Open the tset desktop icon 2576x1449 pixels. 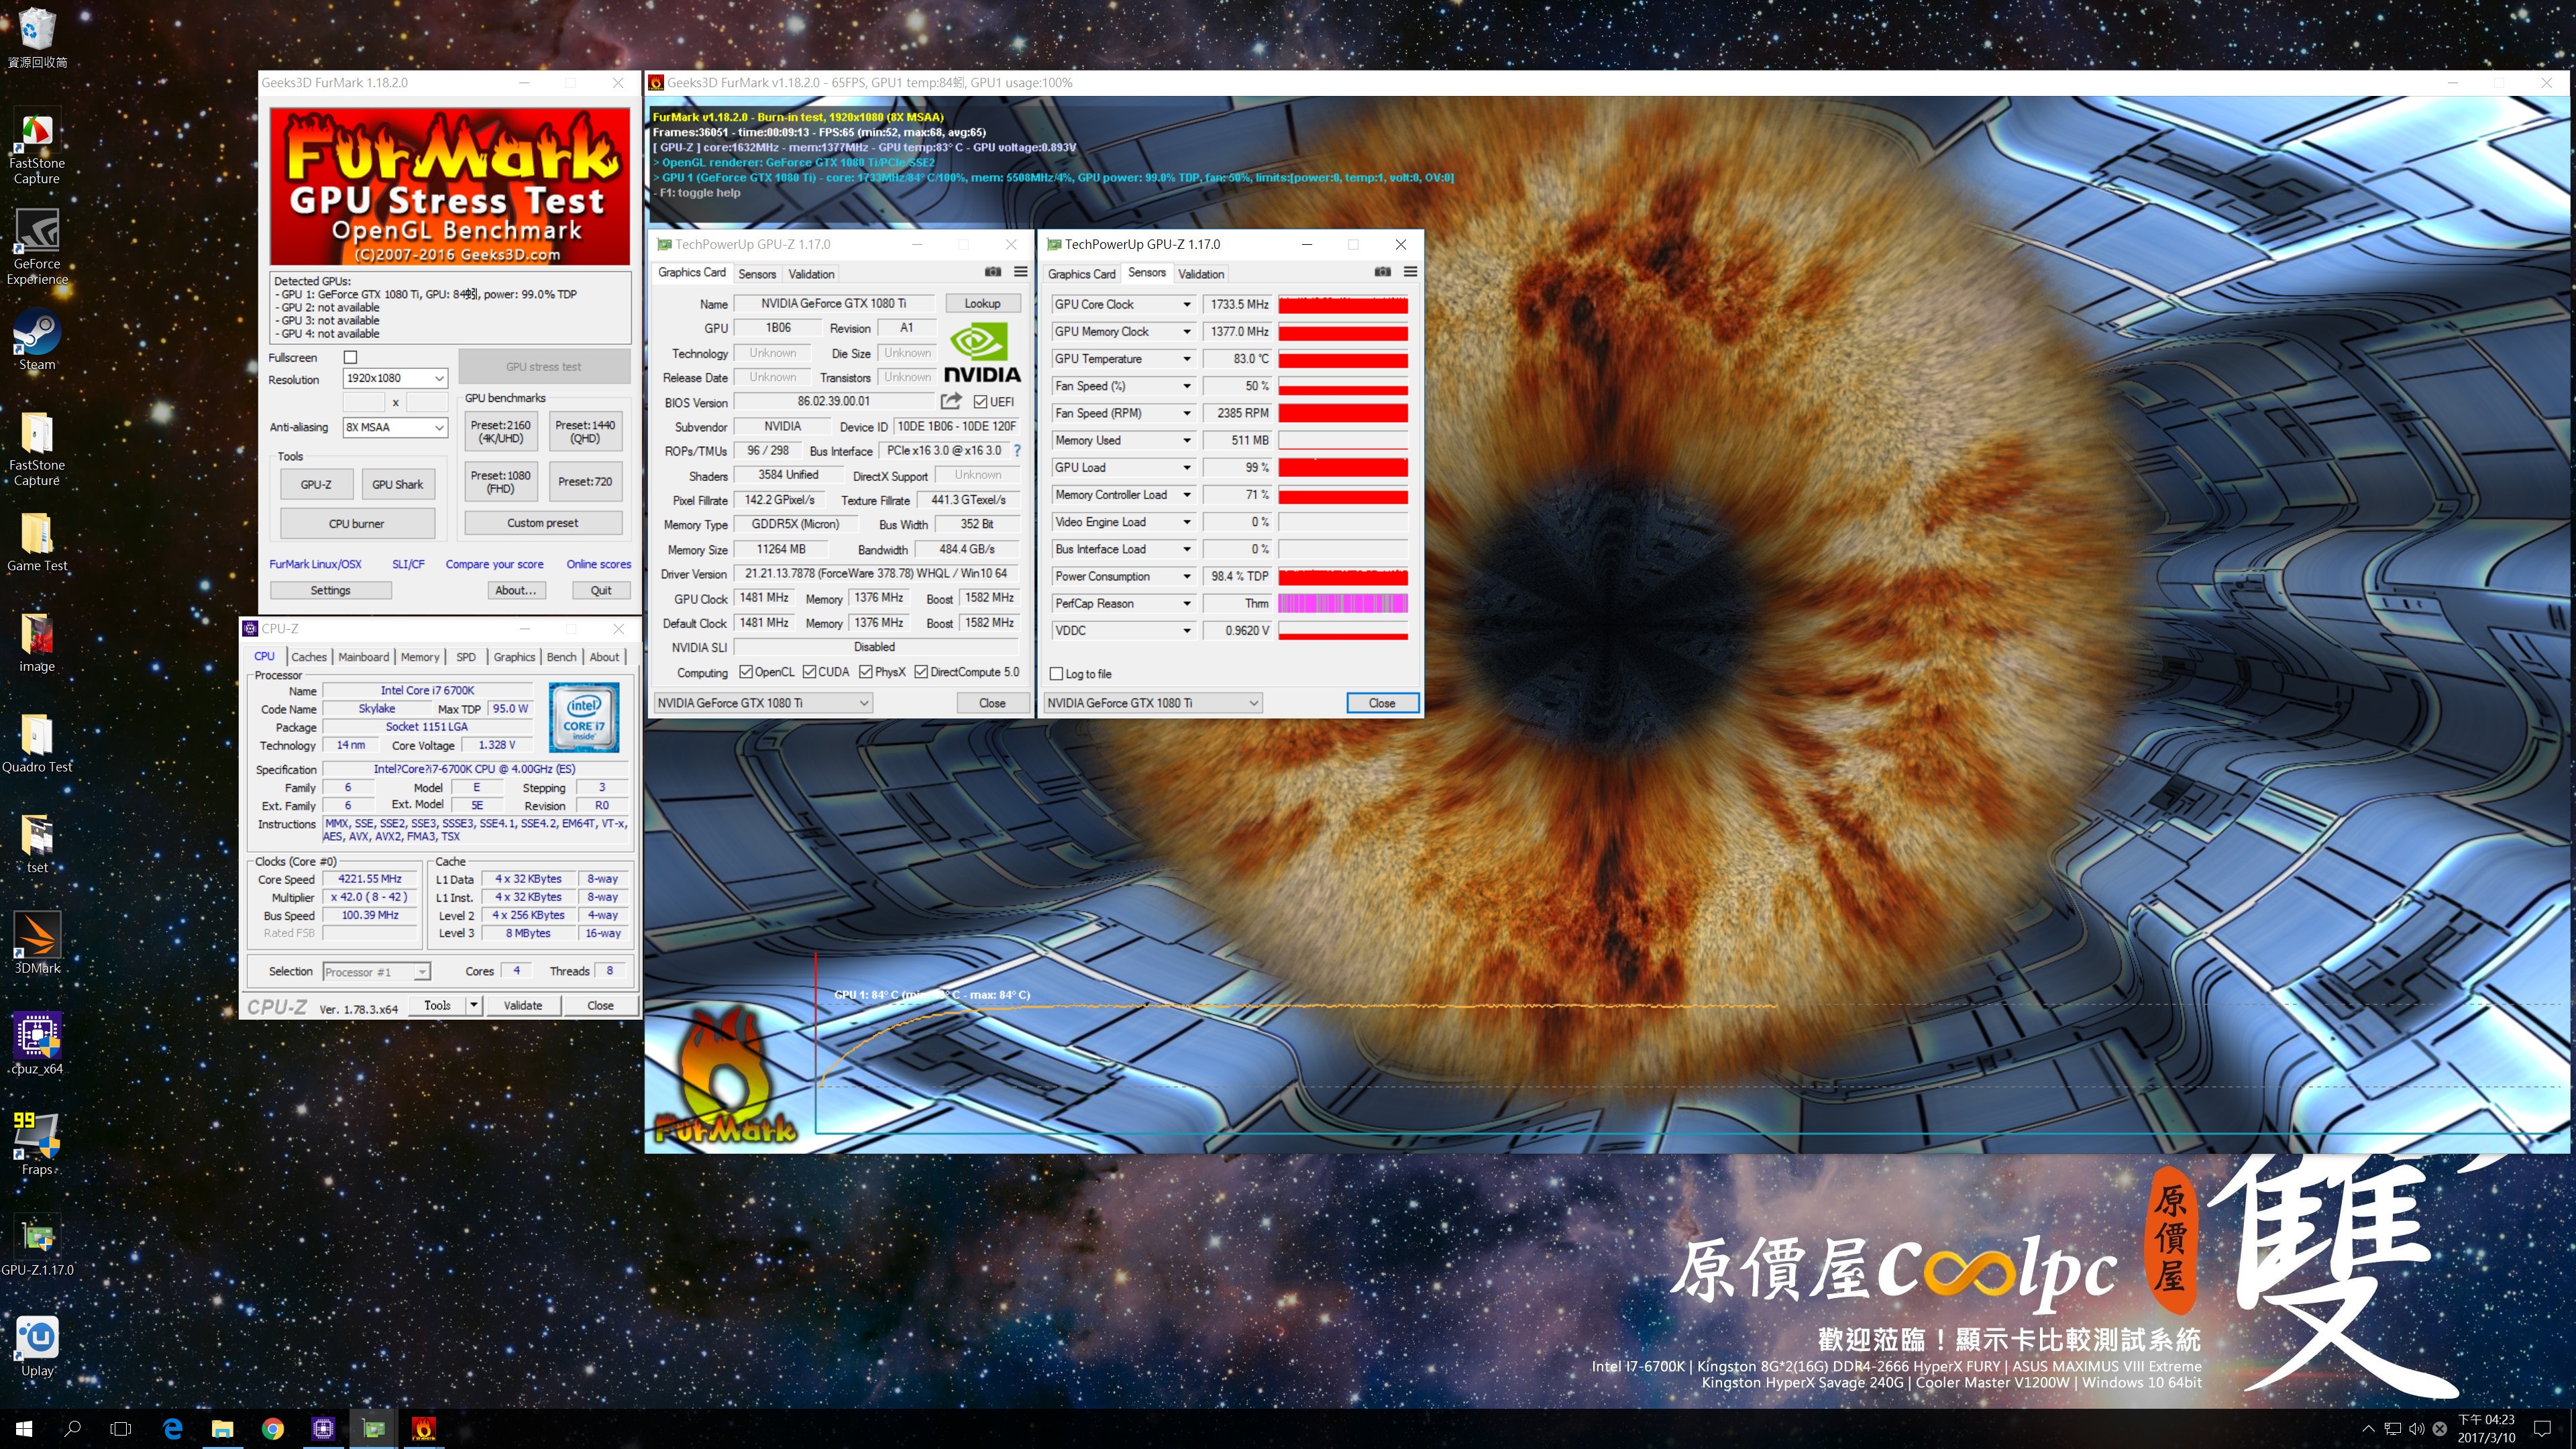point(37,844)
